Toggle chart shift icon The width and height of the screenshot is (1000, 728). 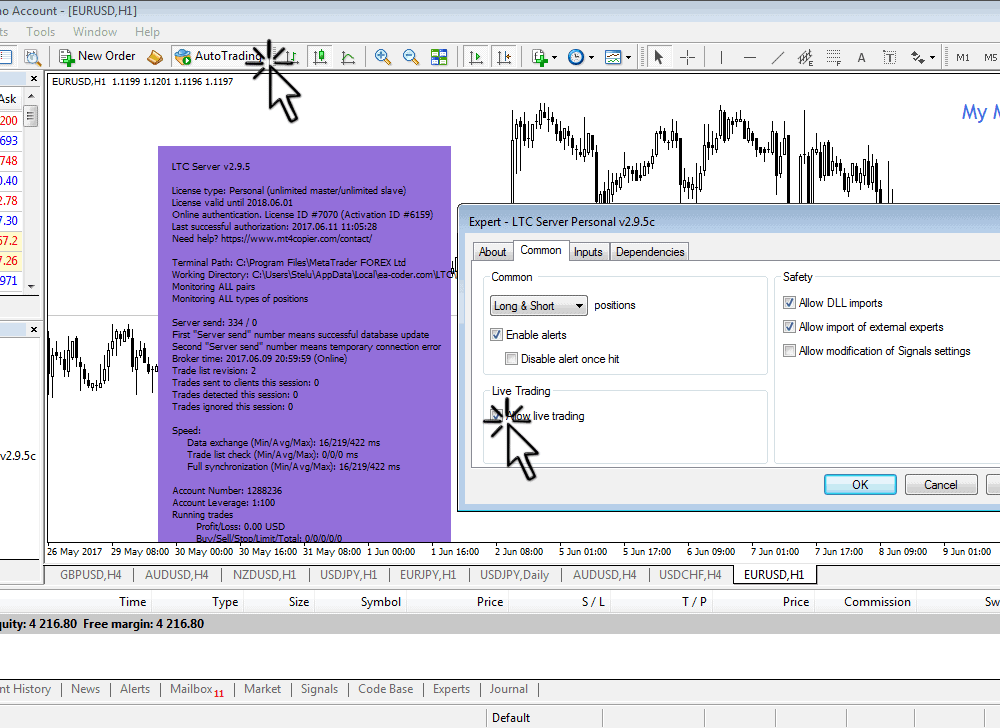pyautogui.click(x=504, y=57)
